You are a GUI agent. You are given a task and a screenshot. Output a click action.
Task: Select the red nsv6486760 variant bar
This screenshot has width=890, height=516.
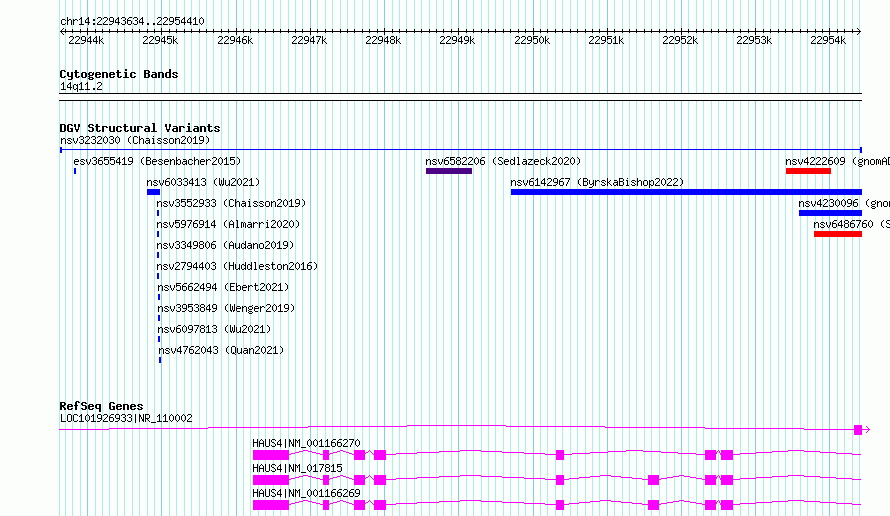838,234
